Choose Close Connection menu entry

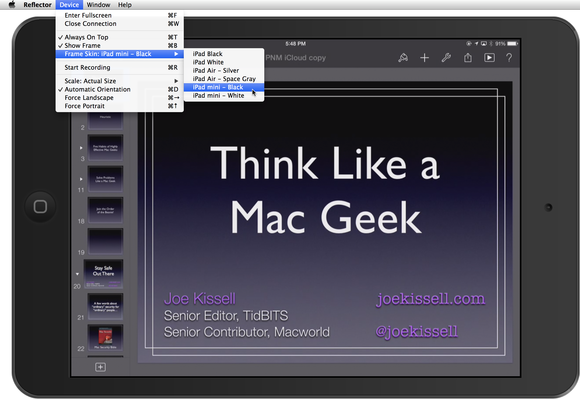pyautogui.click(x=119, y=24)
